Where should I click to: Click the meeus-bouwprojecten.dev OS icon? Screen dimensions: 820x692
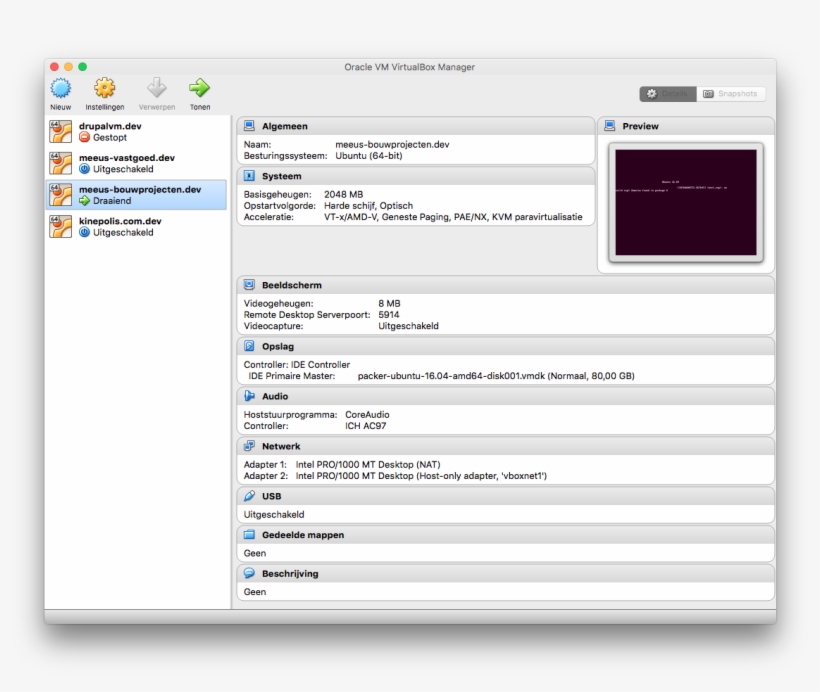pos(61,195)
